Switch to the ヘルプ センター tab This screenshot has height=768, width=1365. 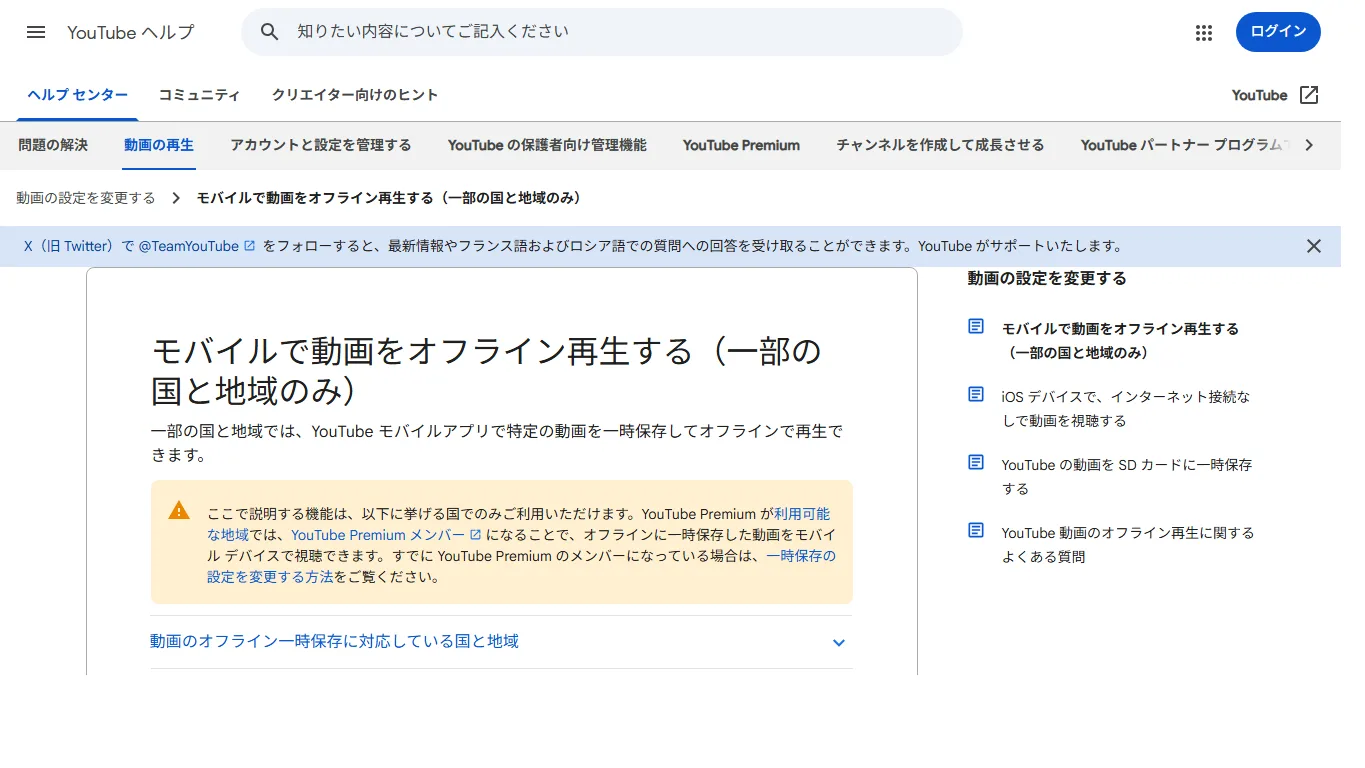click(x=78, y=95)
